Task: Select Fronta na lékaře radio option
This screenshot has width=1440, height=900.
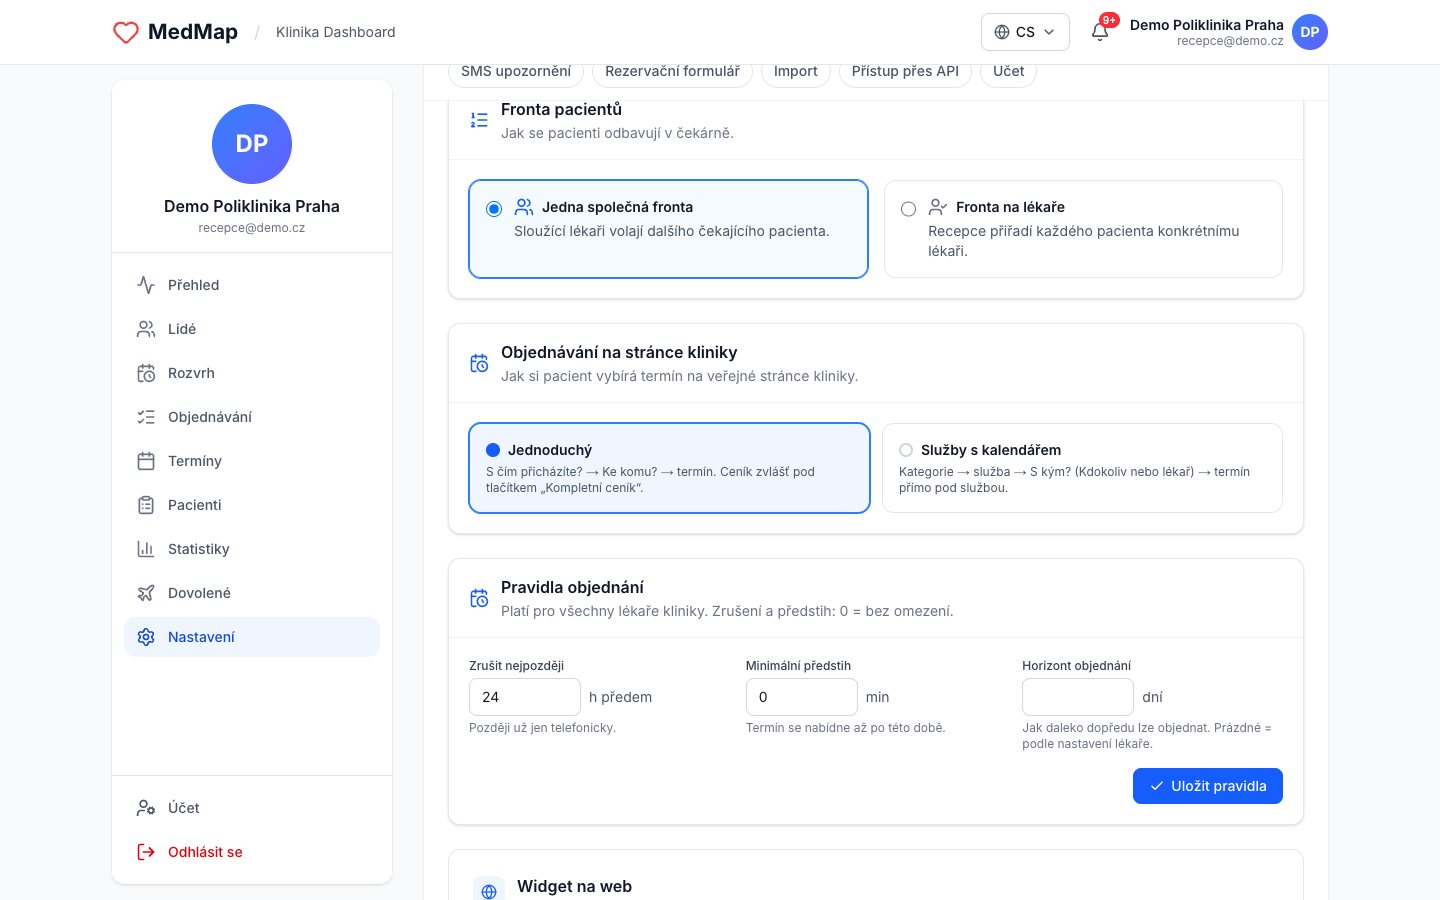Action: [1083, 229]
